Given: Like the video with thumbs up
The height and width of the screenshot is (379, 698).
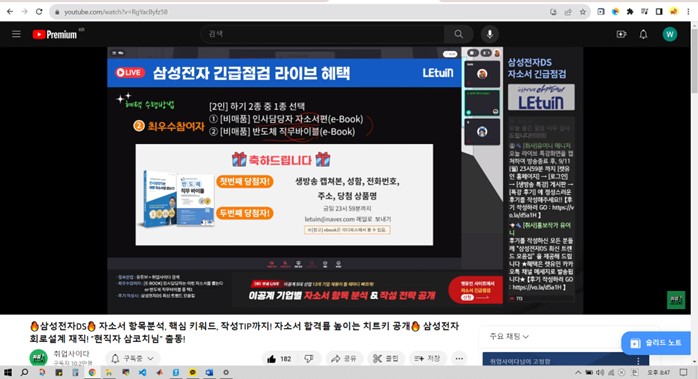Looking at the screenshot, I should click(279, 359).
